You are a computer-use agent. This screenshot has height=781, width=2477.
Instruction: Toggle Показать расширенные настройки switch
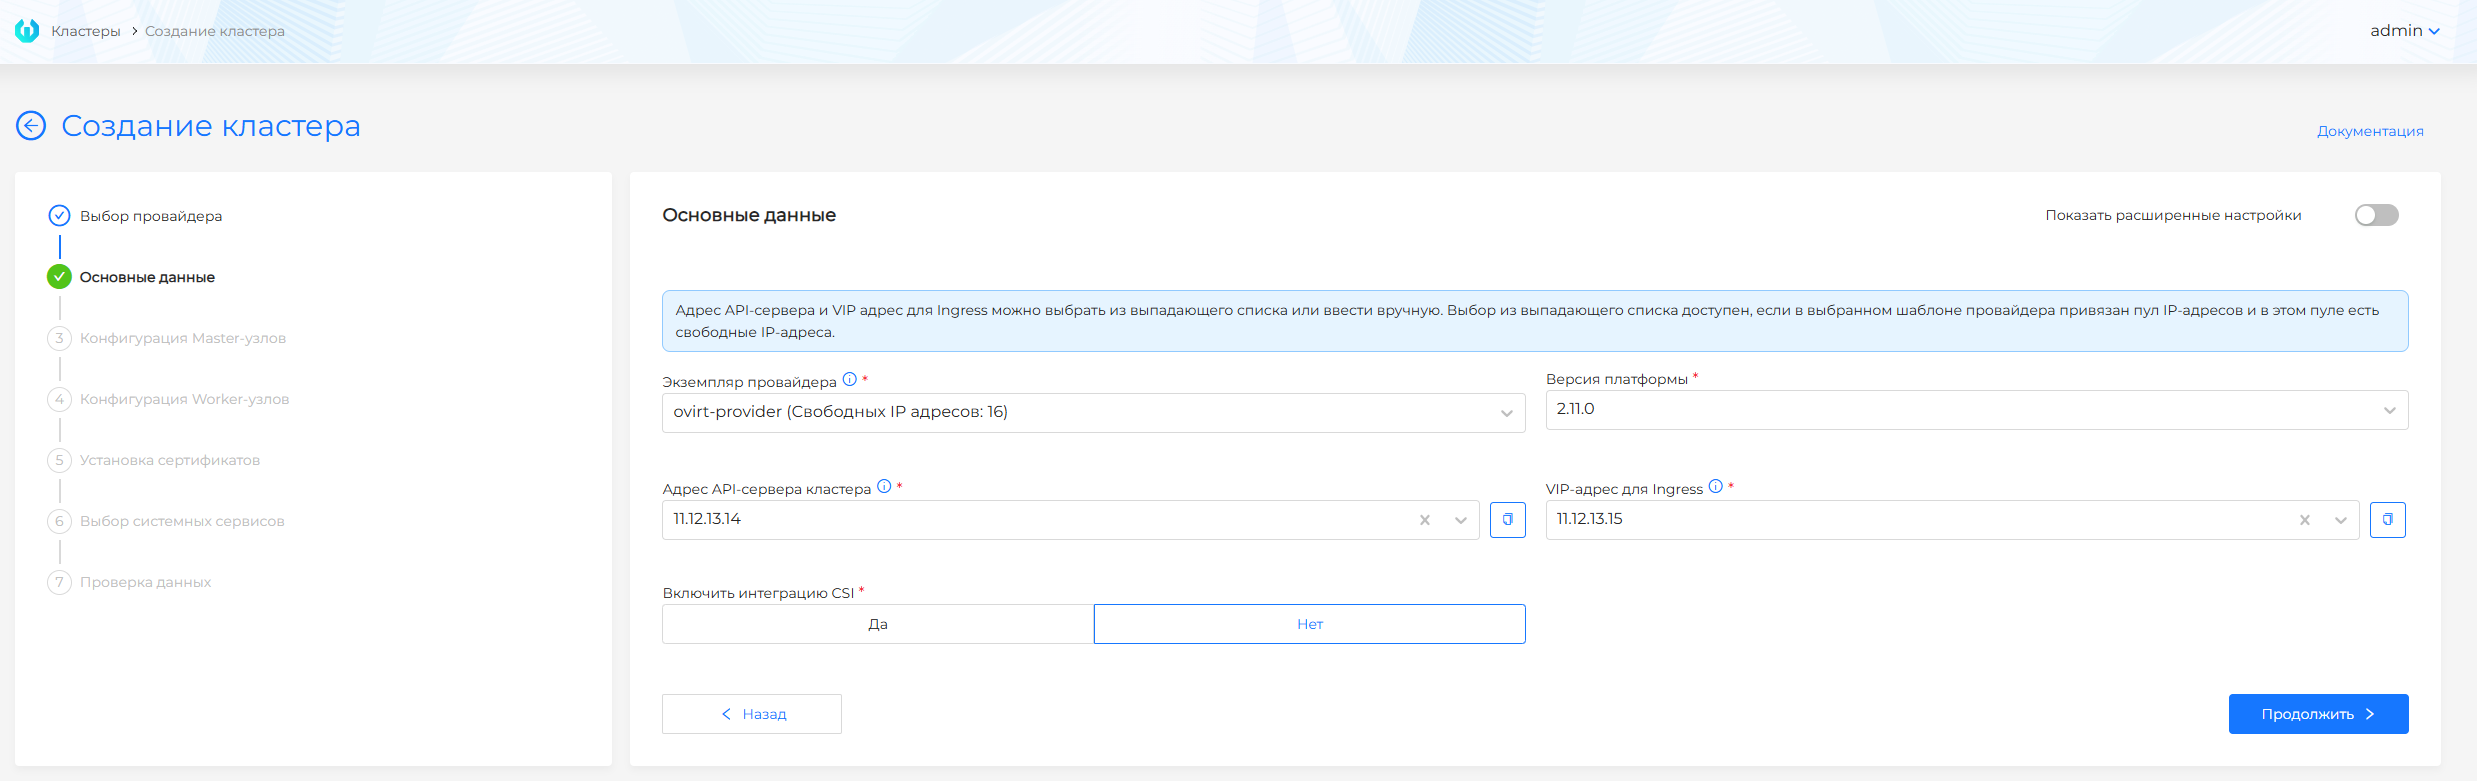(2376, 216)
